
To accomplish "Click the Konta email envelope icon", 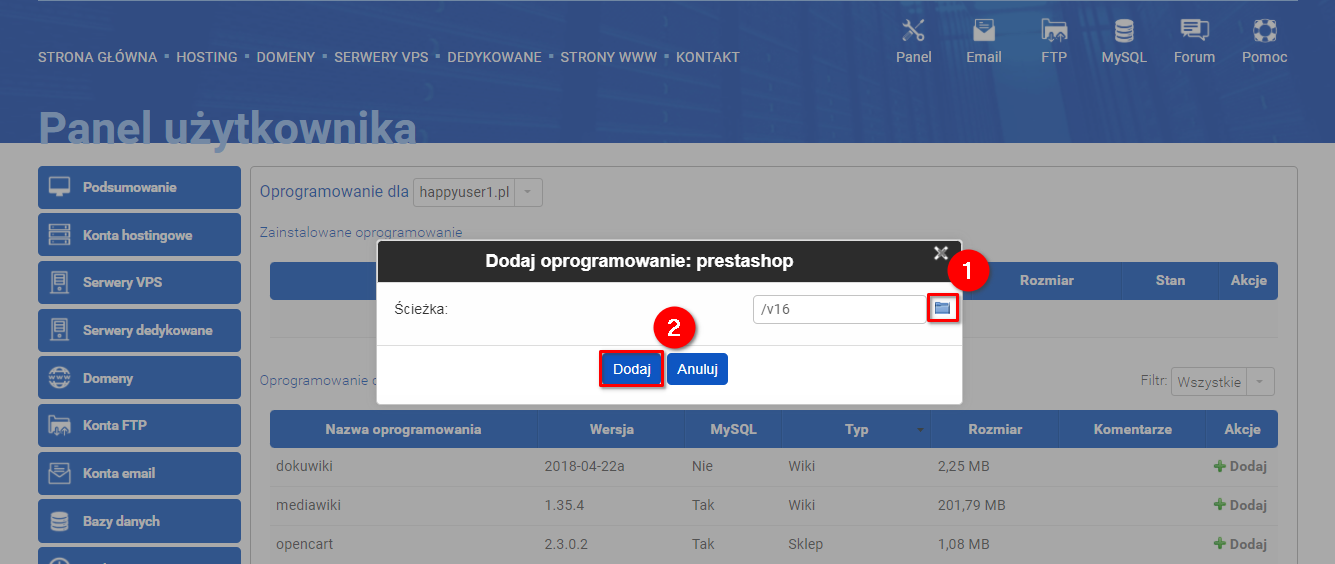I will click(60, 473).
